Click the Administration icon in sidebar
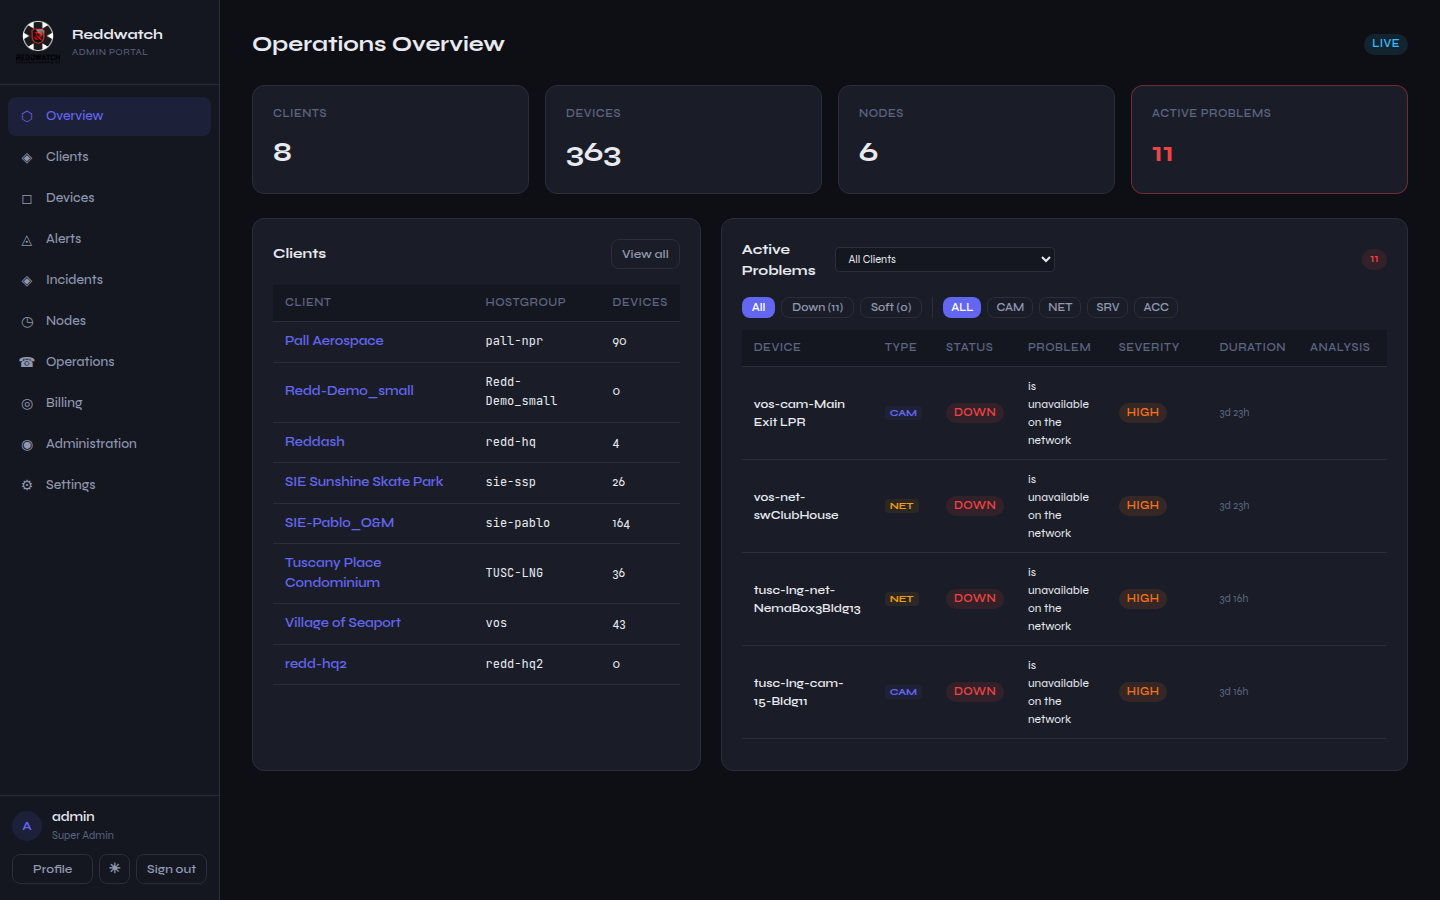This screenshot has height=900, width=1440. pos(27,444)
